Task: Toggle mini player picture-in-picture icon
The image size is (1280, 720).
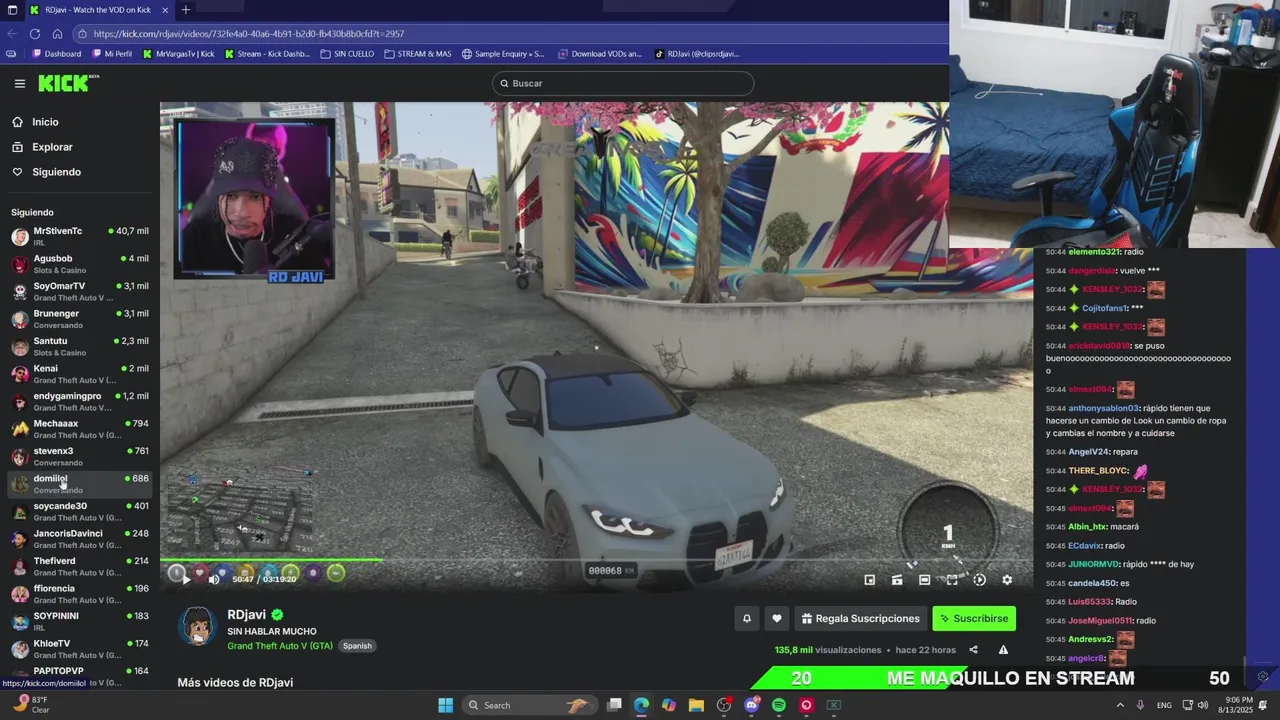Action: 870,579
